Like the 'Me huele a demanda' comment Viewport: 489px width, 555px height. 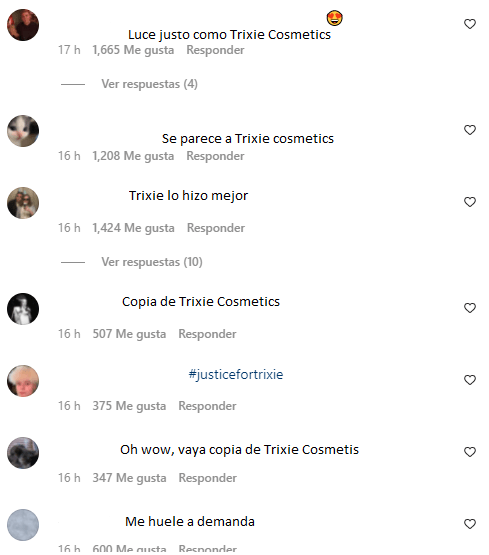[470, 523]
